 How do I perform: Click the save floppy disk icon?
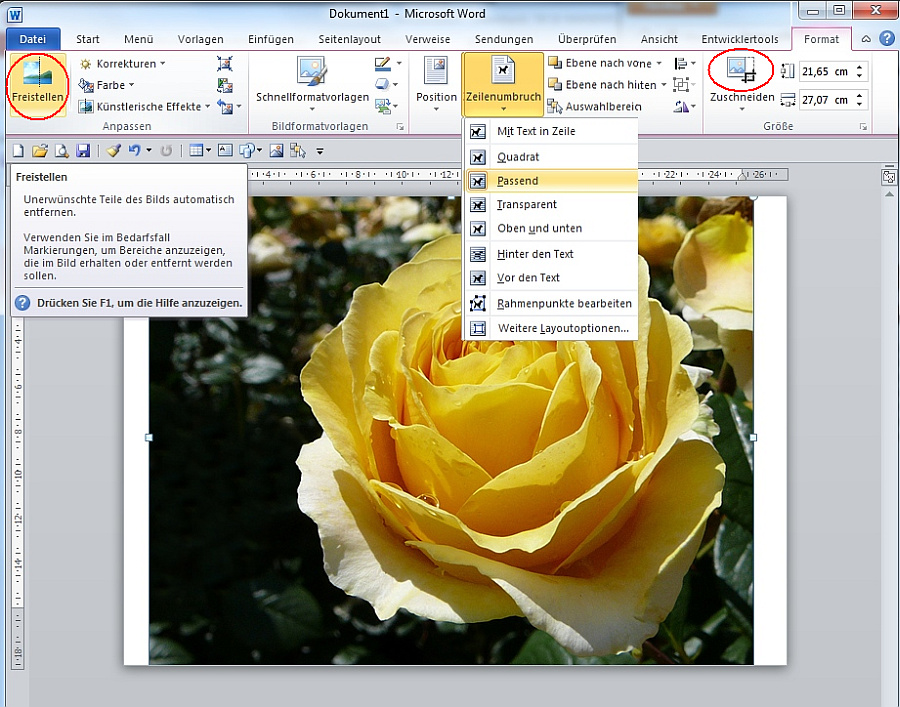[83, 150]
